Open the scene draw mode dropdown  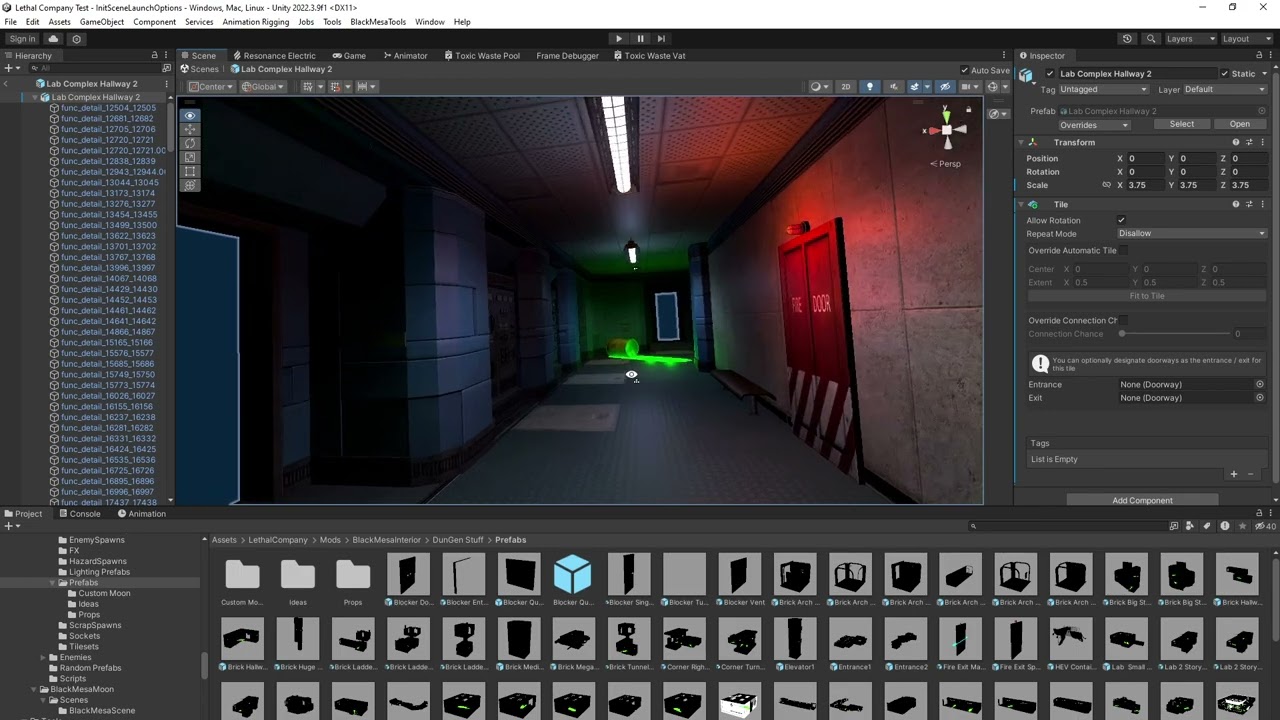coord(820,87)
